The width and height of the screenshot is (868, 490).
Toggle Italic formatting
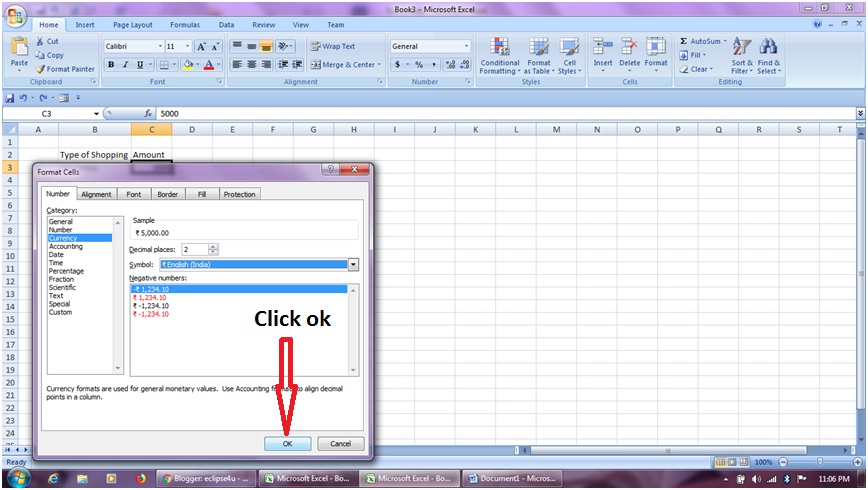click(x=126, y=65)
